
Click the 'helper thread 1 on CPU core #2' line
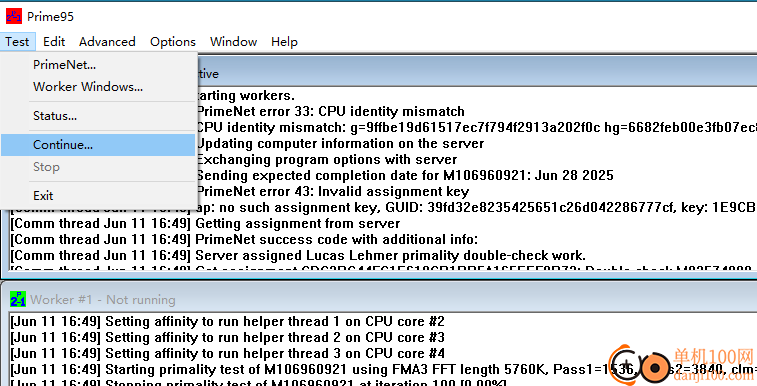pyautogui.click(x=227, y=321)
